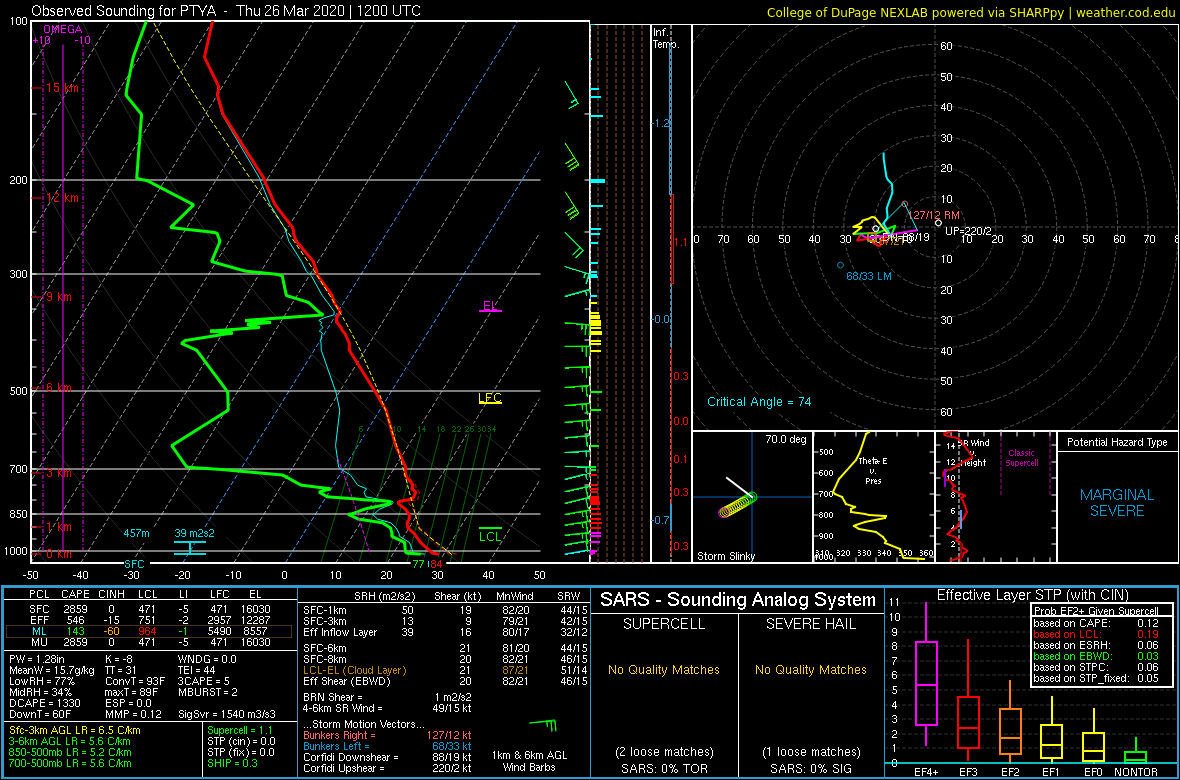Viewport: 1180px width, 780px height.
Task: Select the green LCL level marker
Action: [490, 535]
